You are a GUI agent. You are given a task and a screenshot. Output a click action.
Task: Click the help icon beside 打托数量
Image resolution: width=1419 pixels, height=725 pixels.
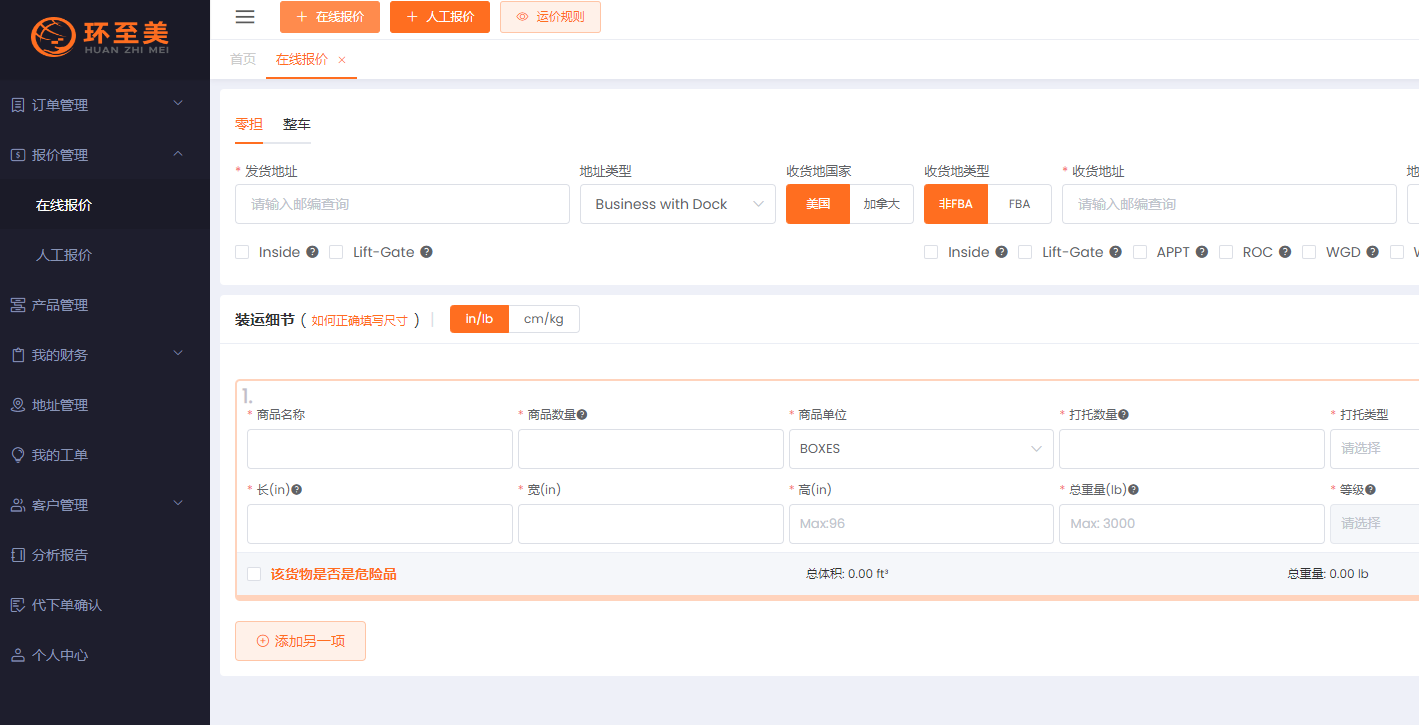[x=1124, y=415]
